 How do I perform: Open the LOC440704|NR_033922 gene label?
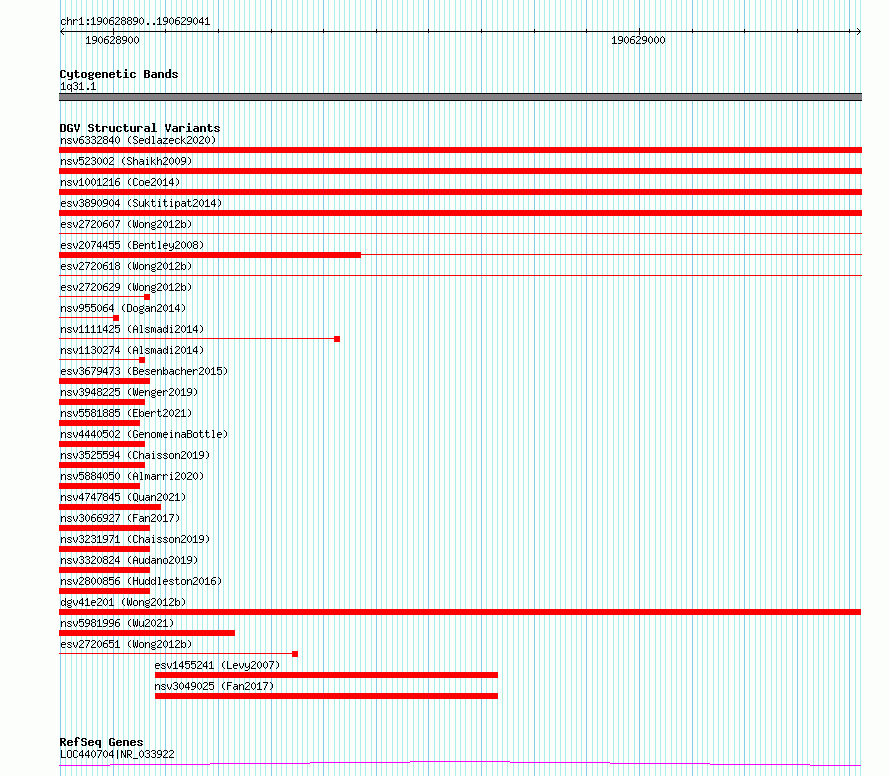coord(117,754)
